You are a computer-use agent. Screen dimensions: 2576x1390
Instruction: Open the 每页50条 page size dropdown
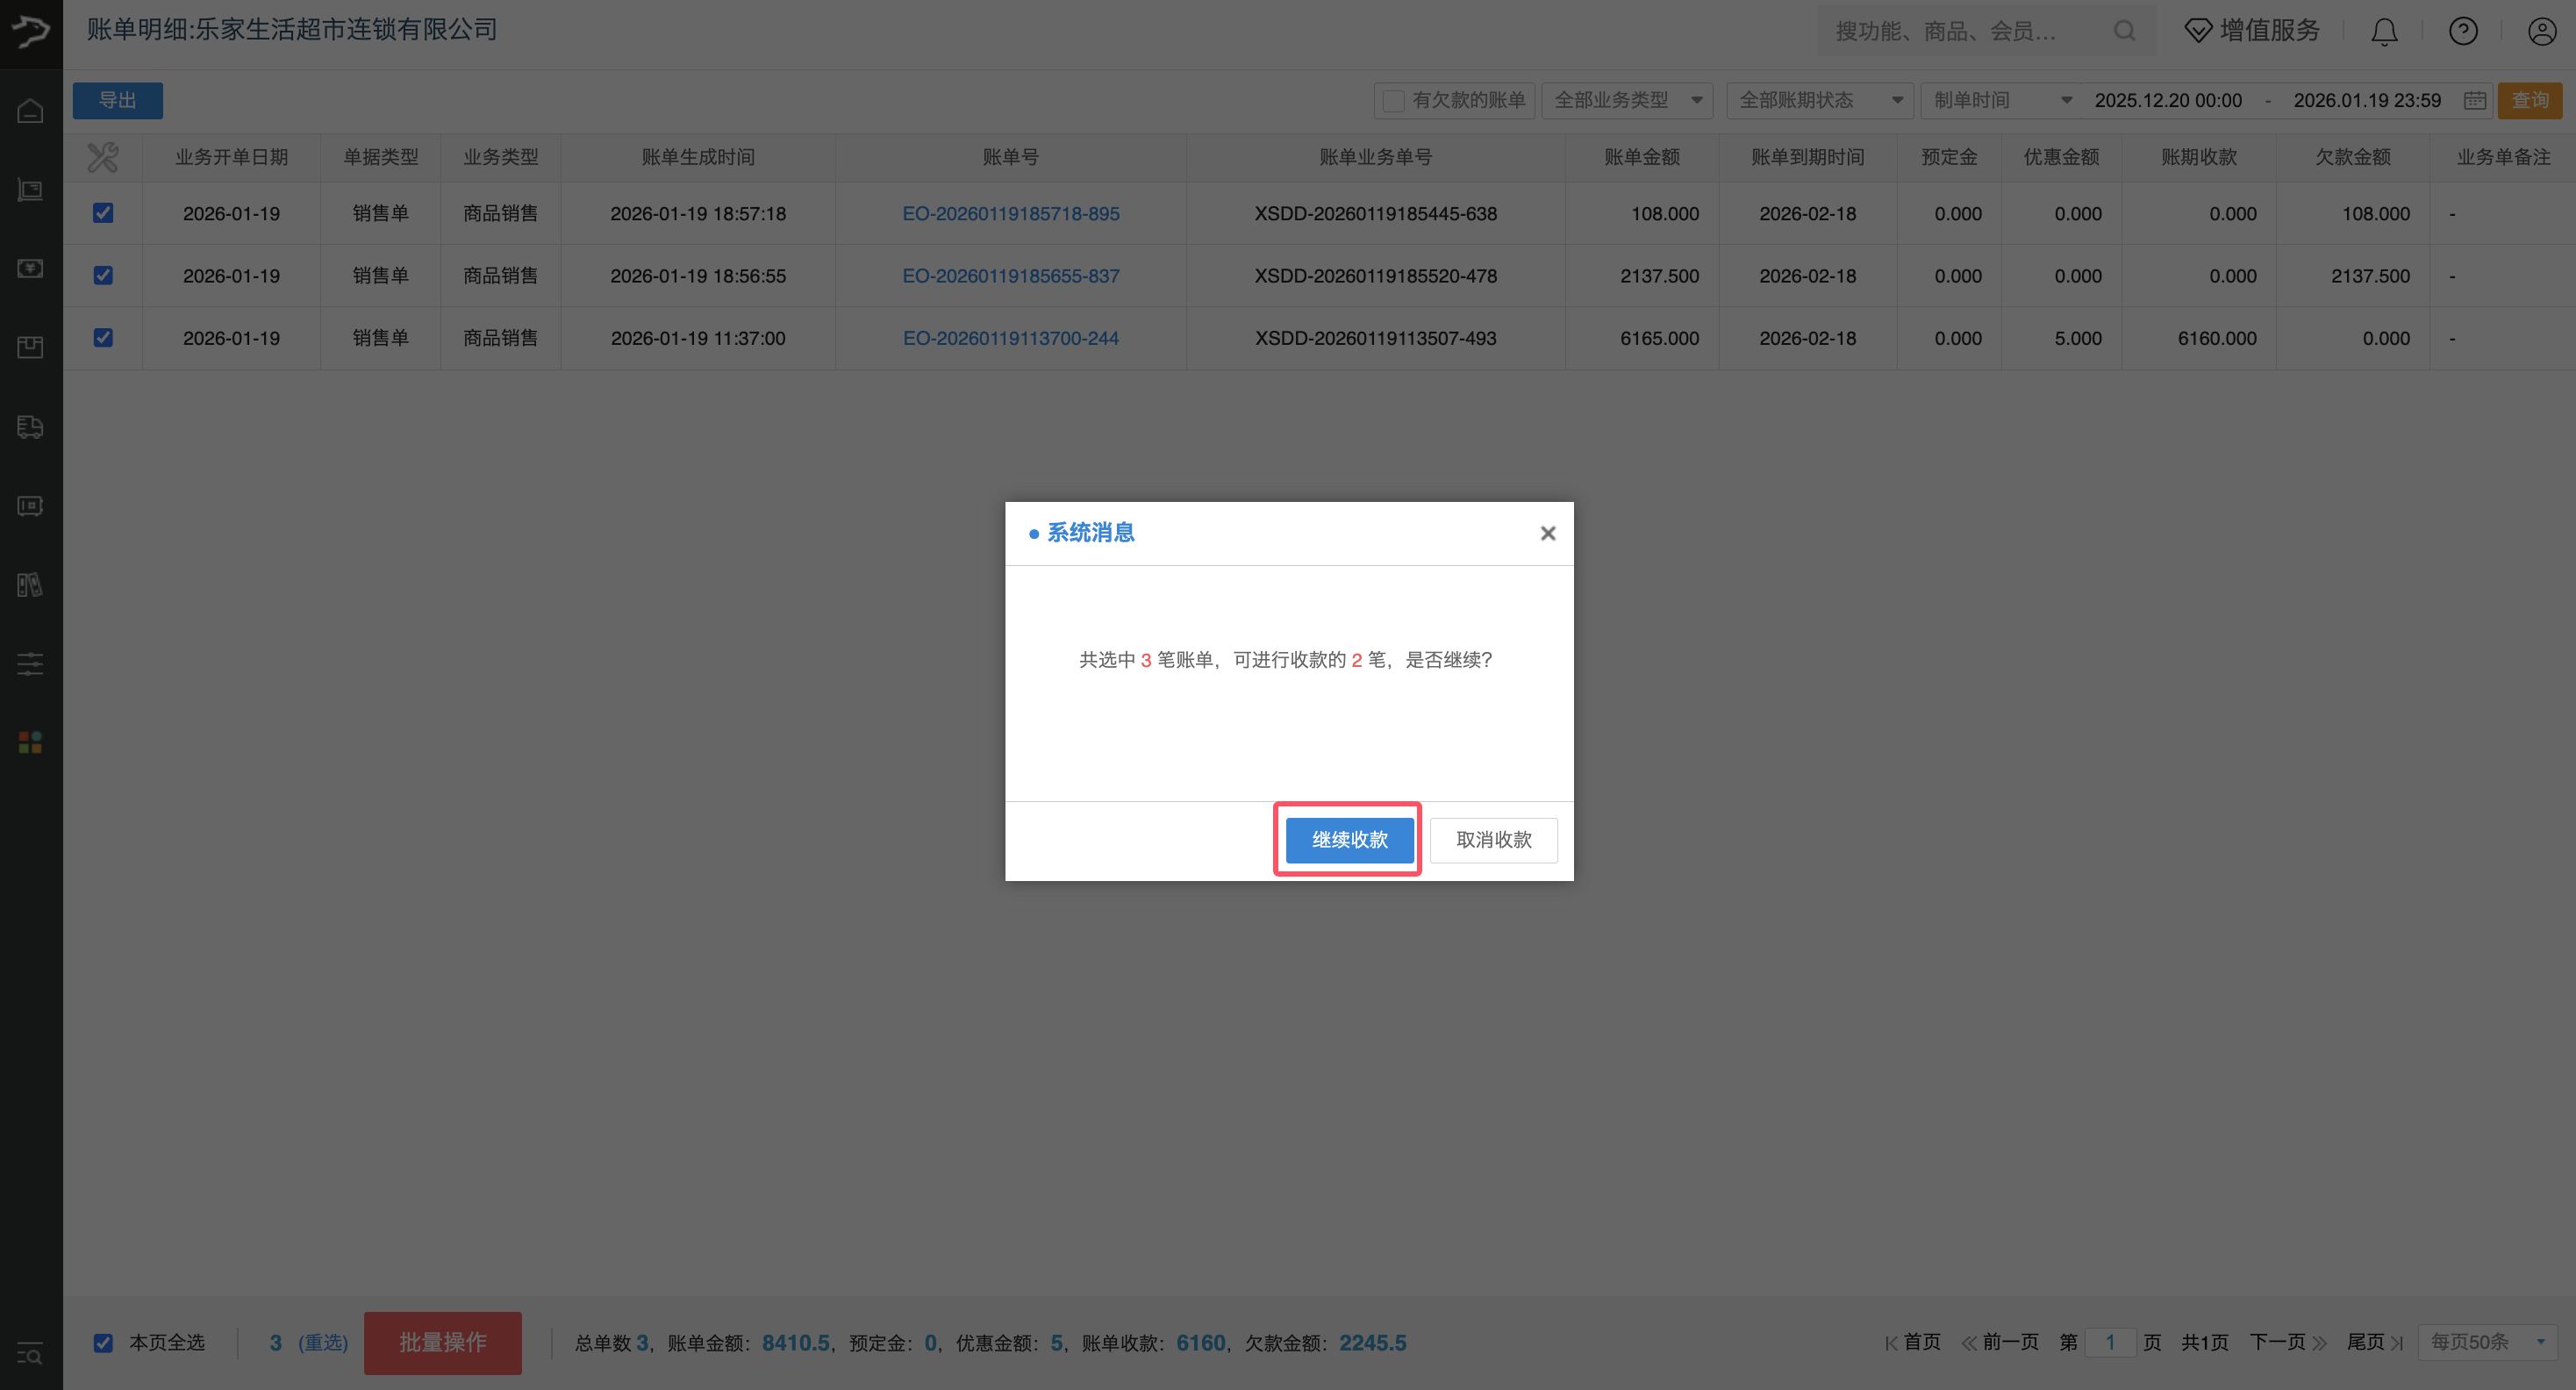pyautogui.click(x=2487, y=1342)
